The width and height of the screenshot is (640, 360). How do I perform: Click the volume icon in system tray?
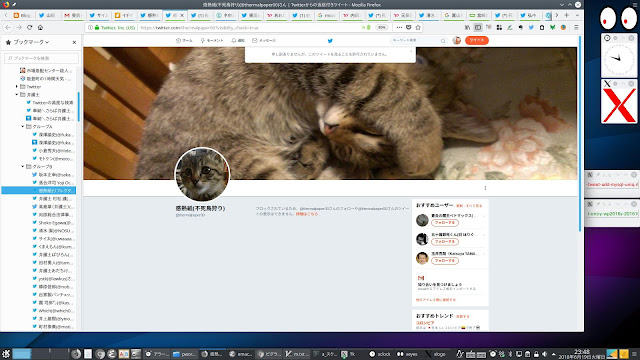click(544, 354)
